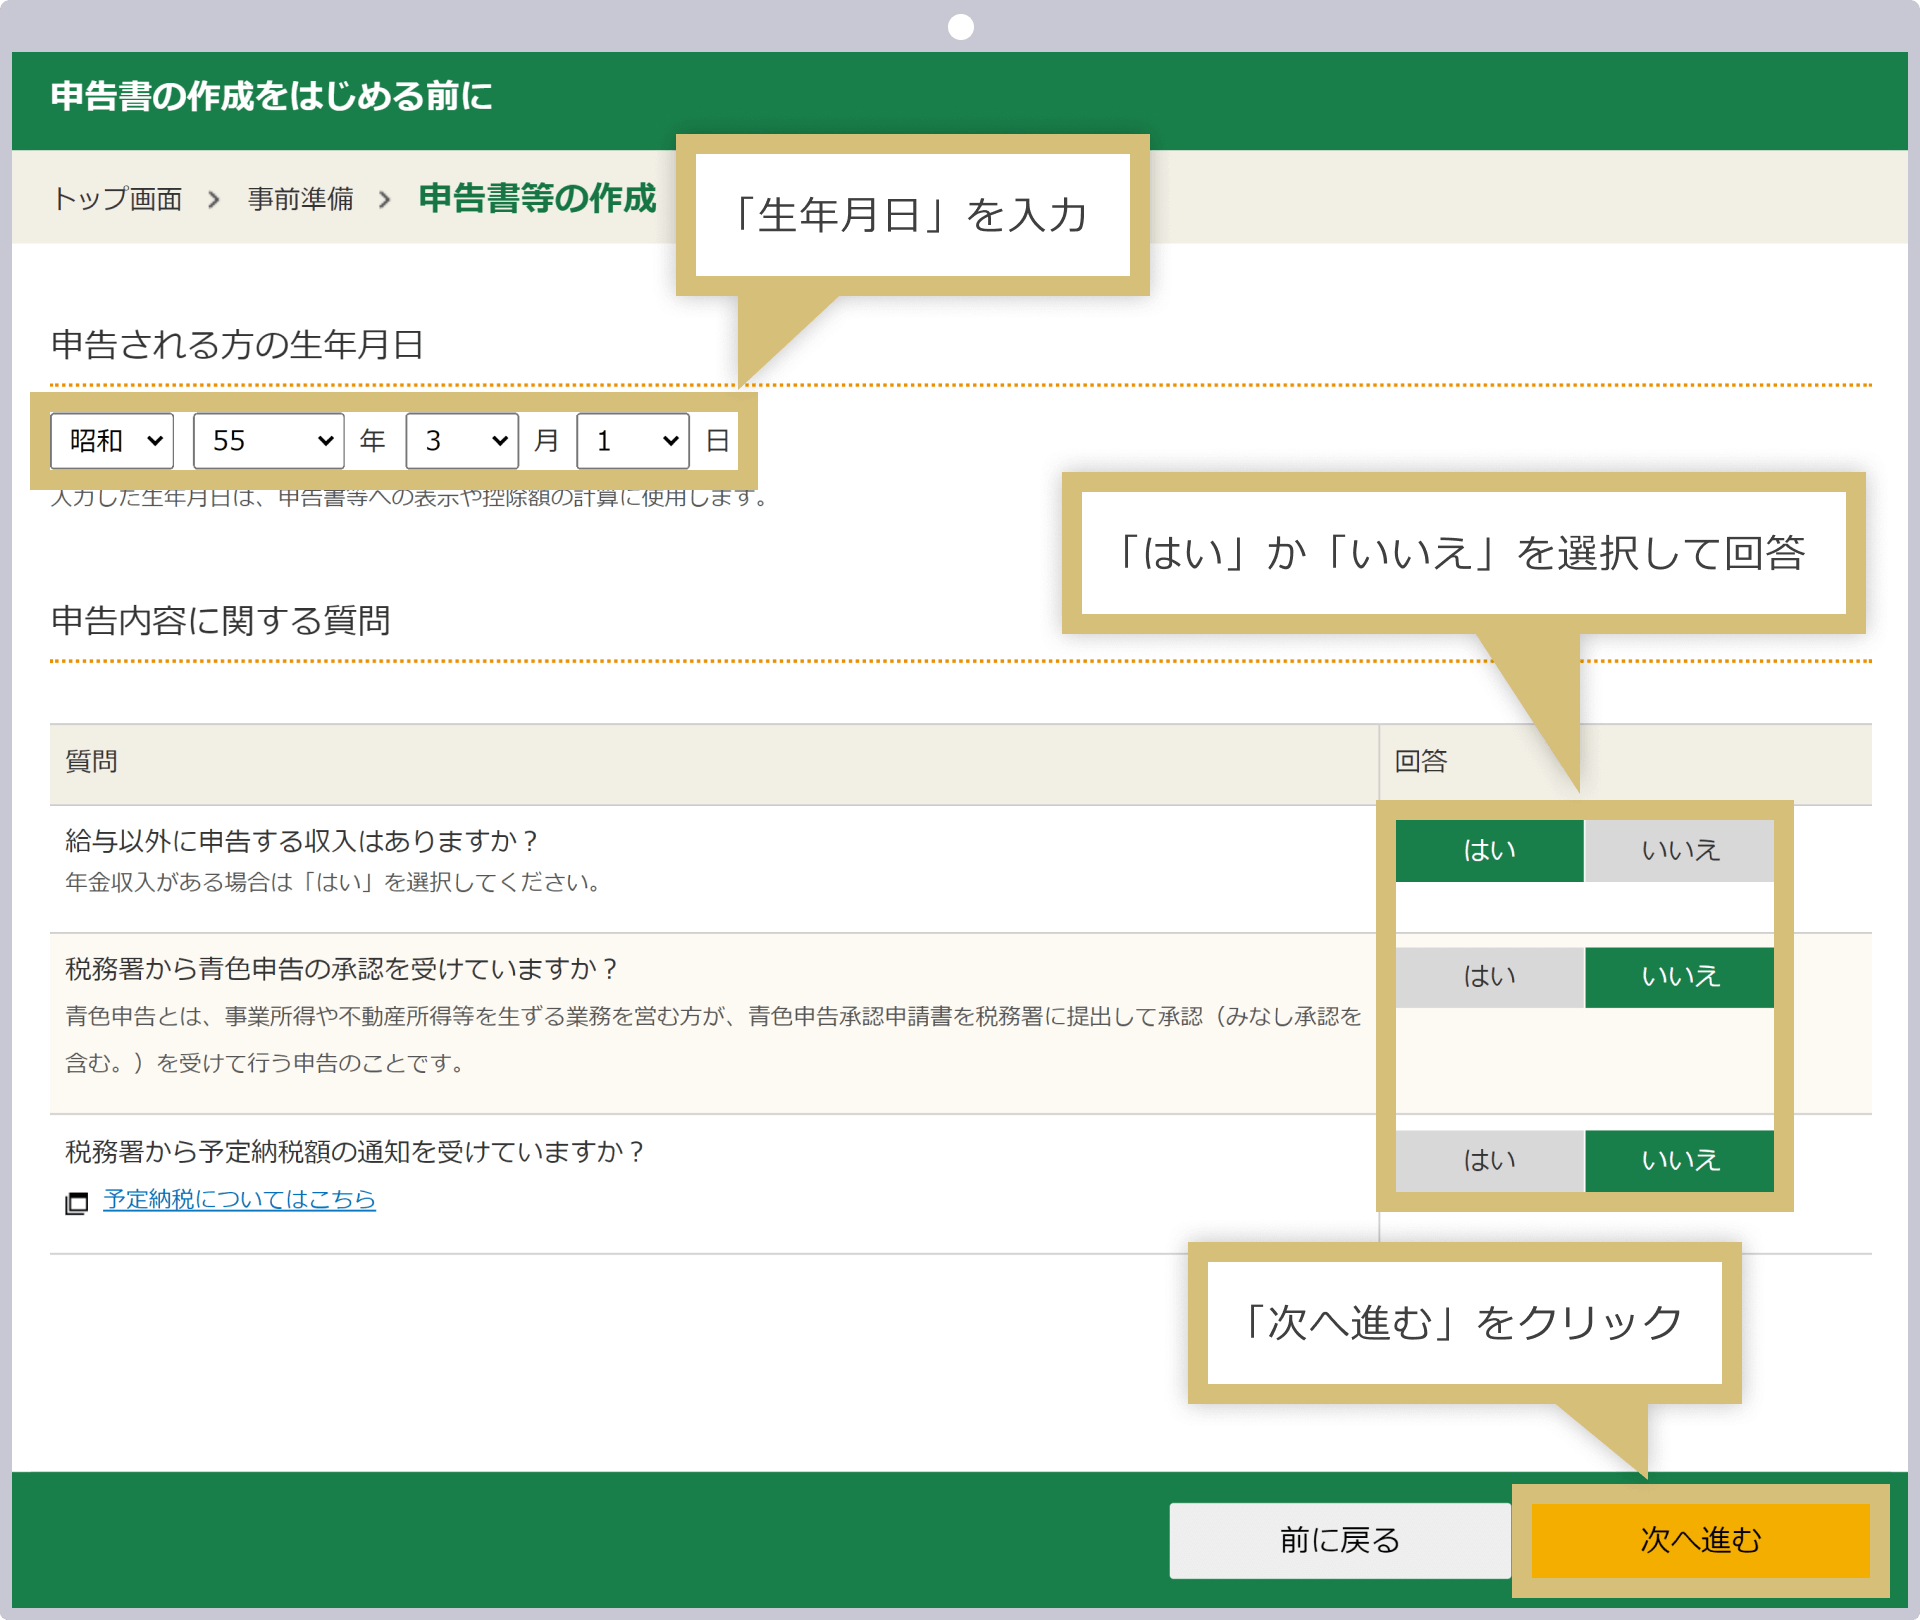Go to トップ画面 in the breadcrumb
1920x1620 pixels.
118,199
